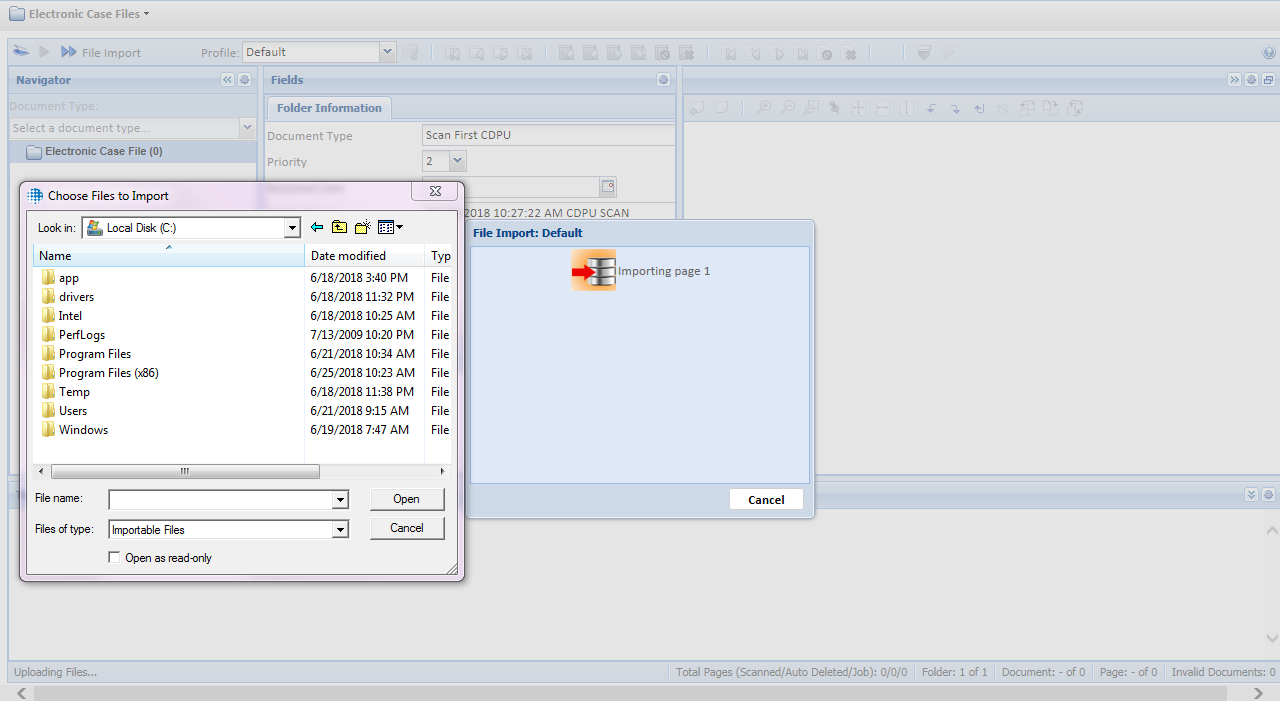Open the Priority dropdown
The width and height of the screenshot is (1280, 701).
tap(457, 161)
